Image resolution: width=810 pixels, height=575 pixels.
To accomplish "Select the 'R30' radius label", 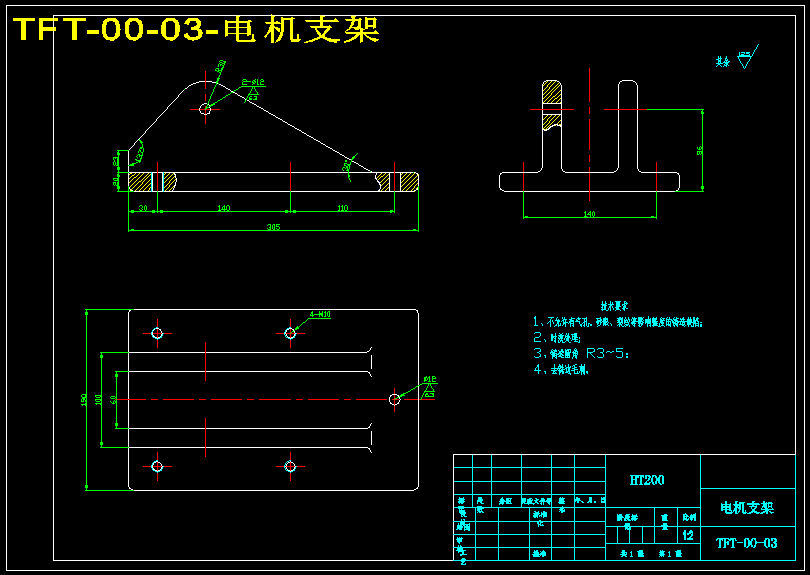I will (x=221, y=66).
